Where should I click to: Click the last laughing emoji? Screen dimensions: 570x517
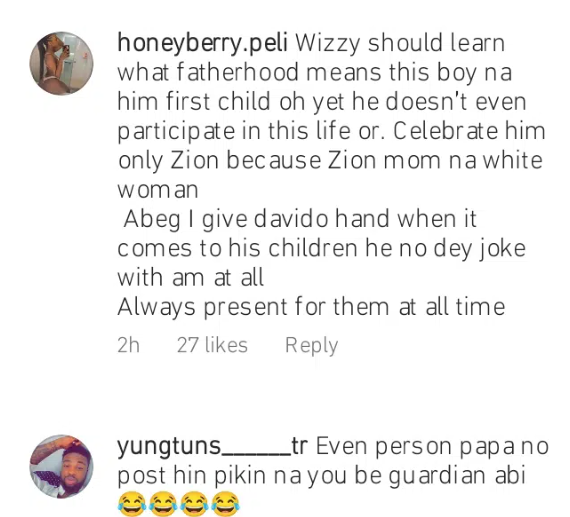pos(225,504)
